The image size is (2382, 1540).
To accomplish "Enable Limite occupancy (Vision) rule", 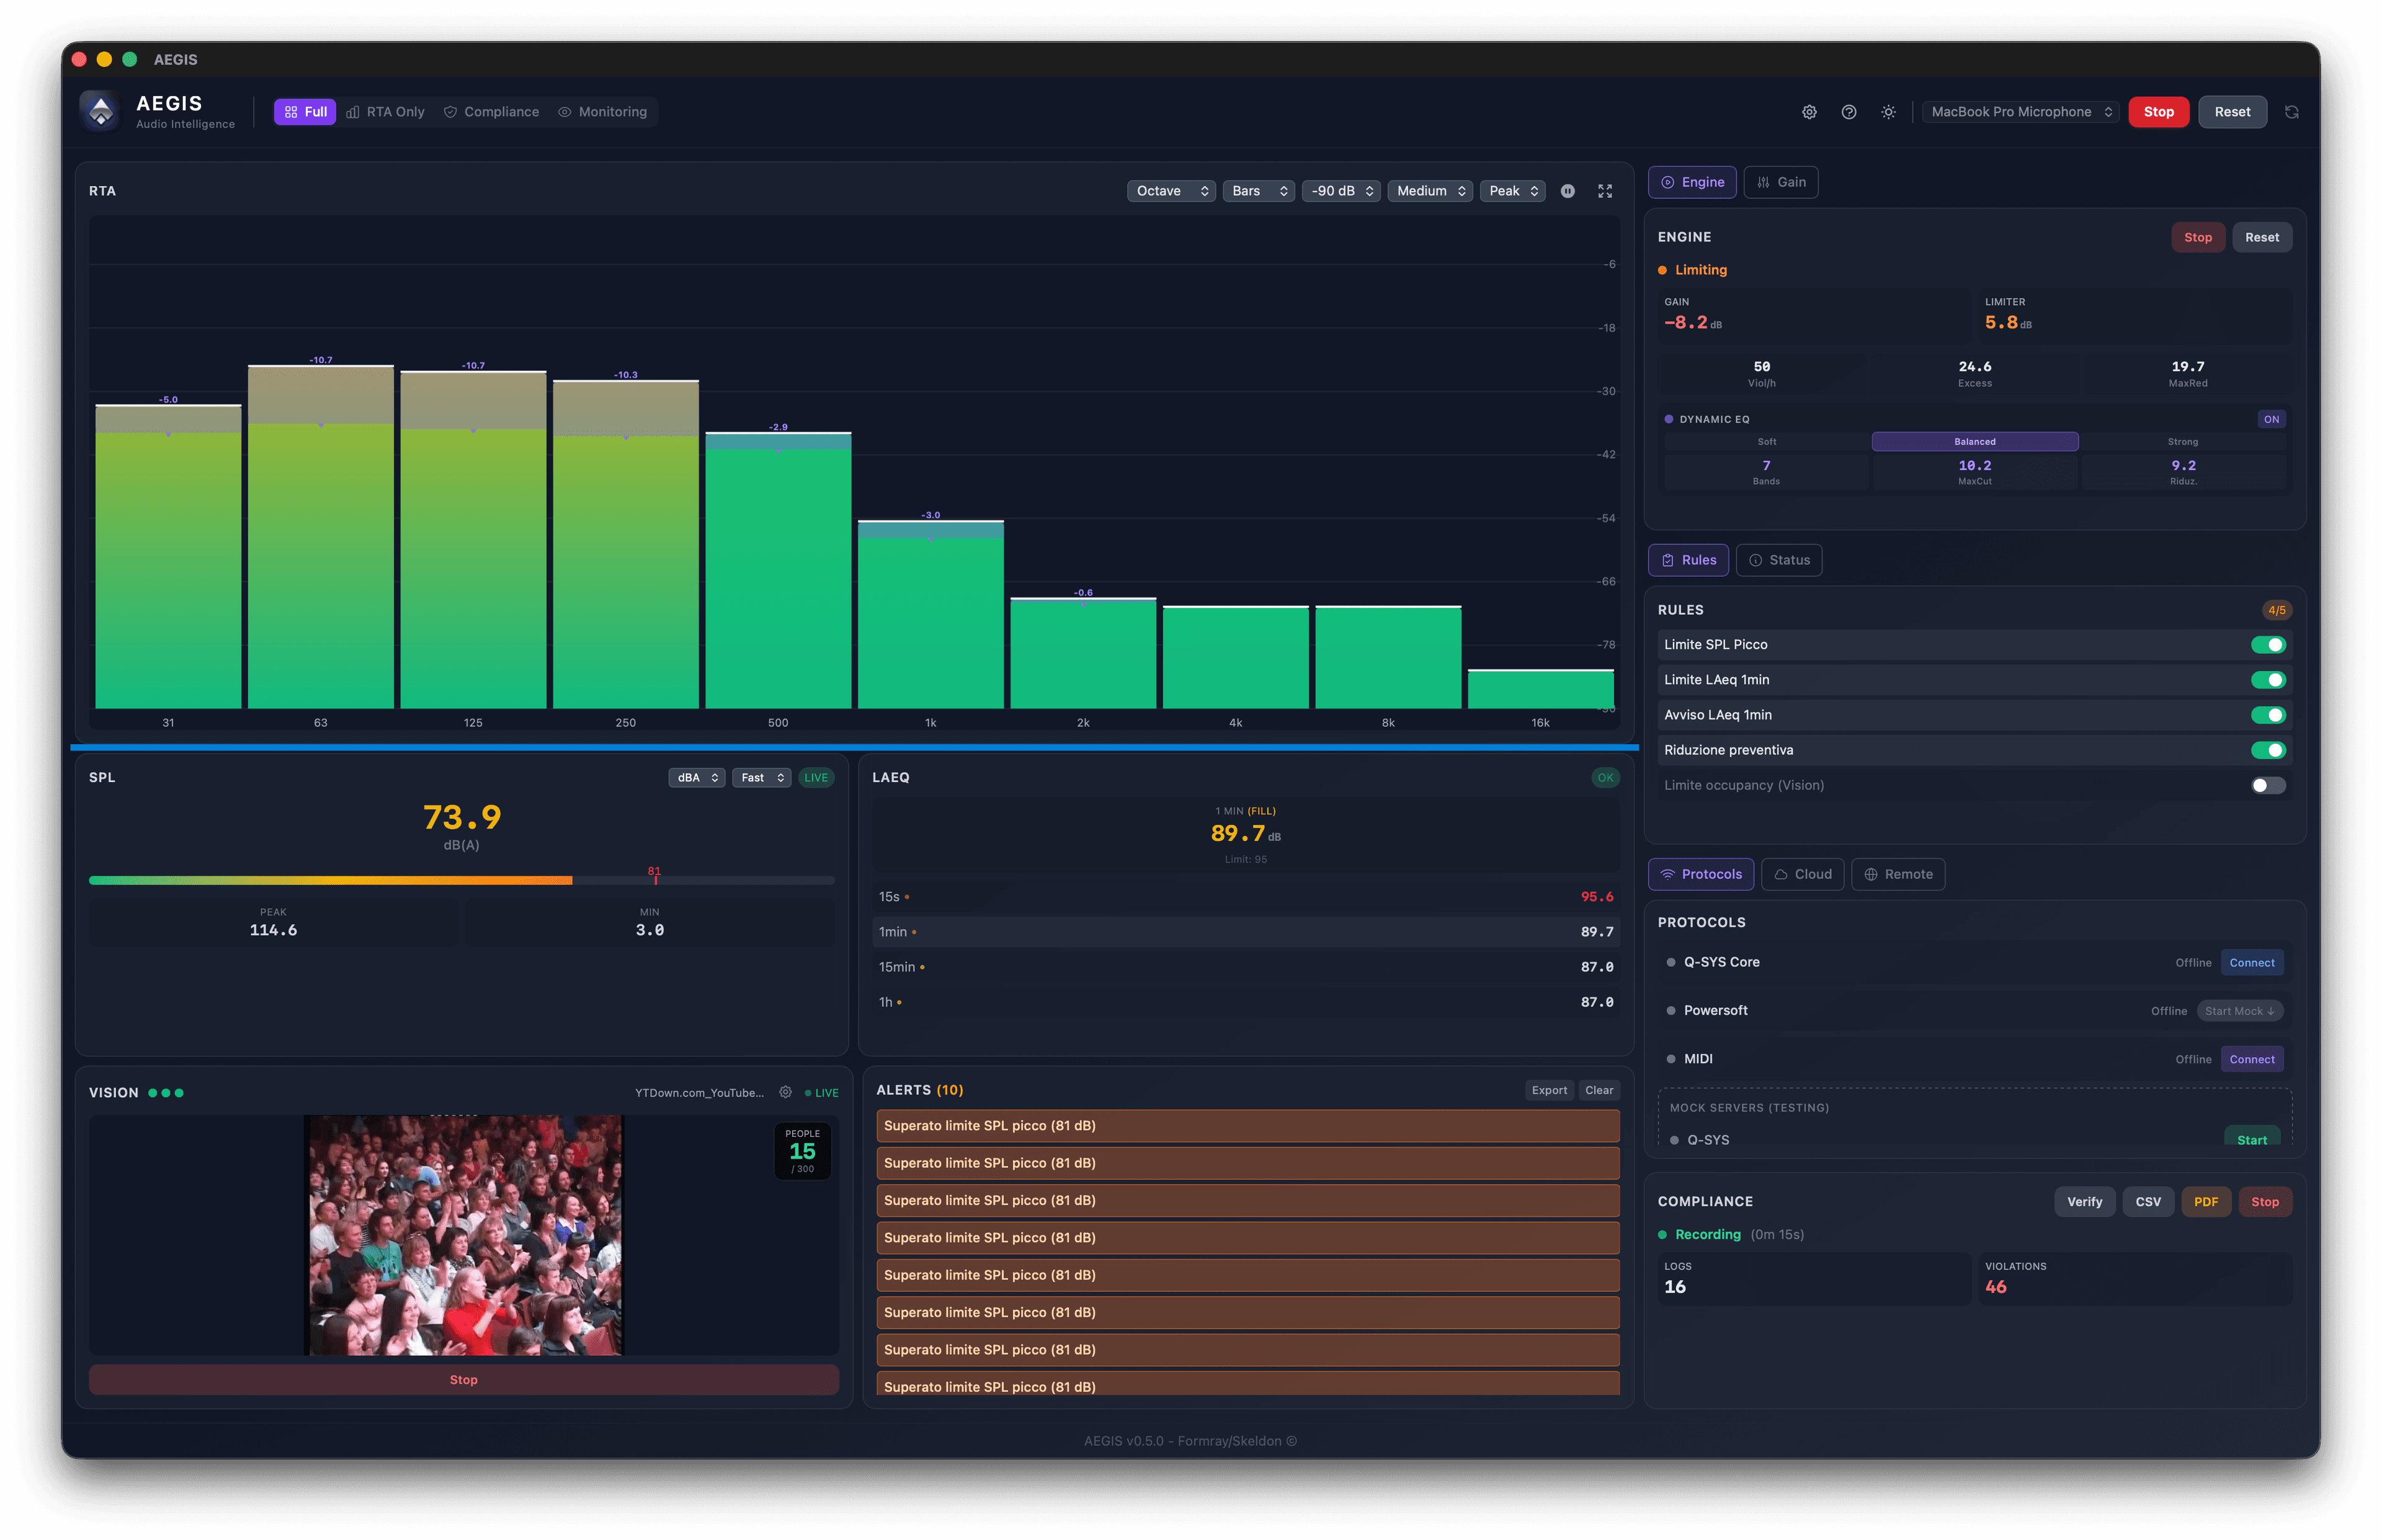I will click(x=2269, y=785).
